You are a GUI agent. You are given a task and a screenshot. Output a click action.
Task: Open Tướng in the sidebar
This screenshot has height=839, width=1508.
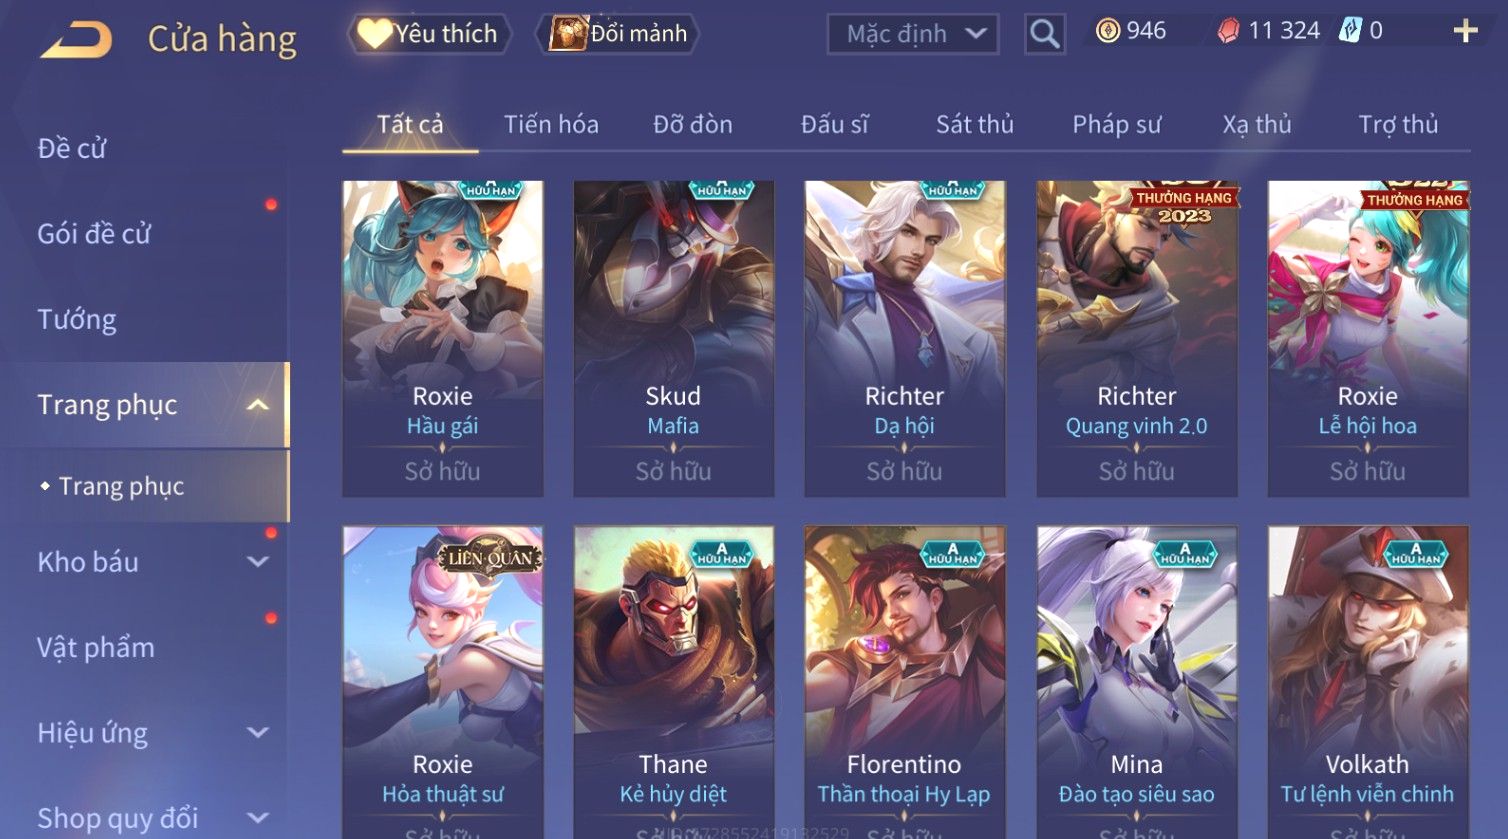click(x=77, y=320)
